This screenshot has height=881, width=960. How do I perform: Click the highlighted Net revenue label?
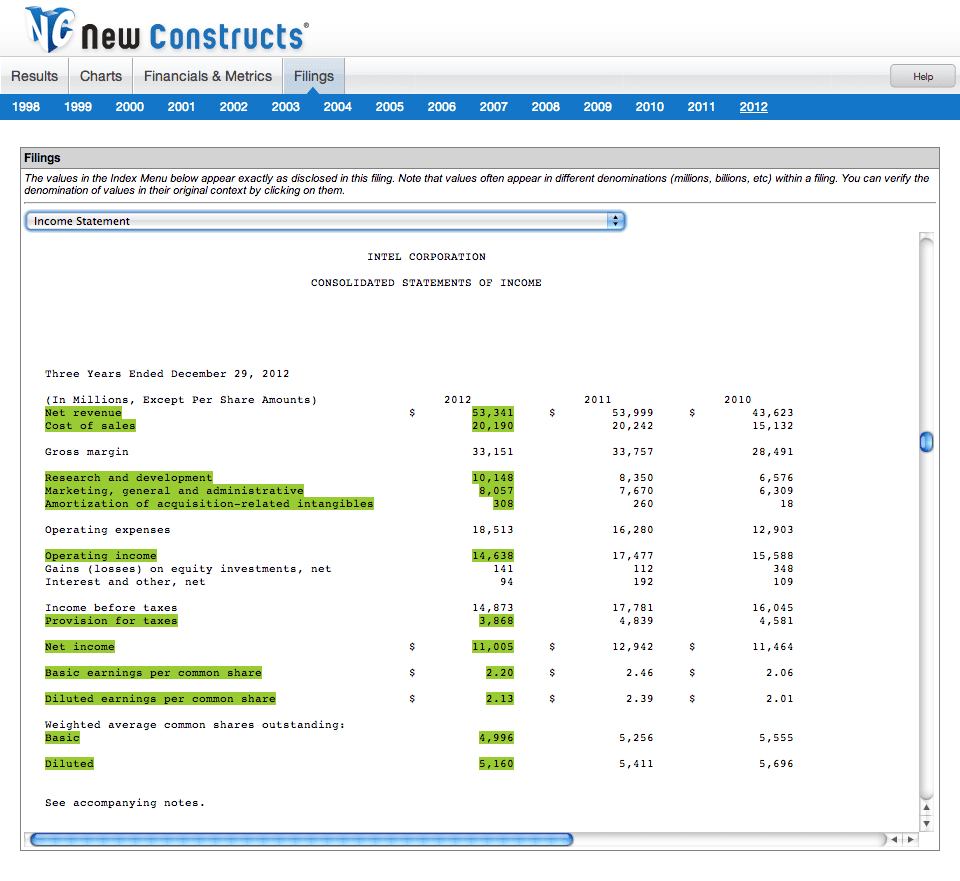click(83, 413)
